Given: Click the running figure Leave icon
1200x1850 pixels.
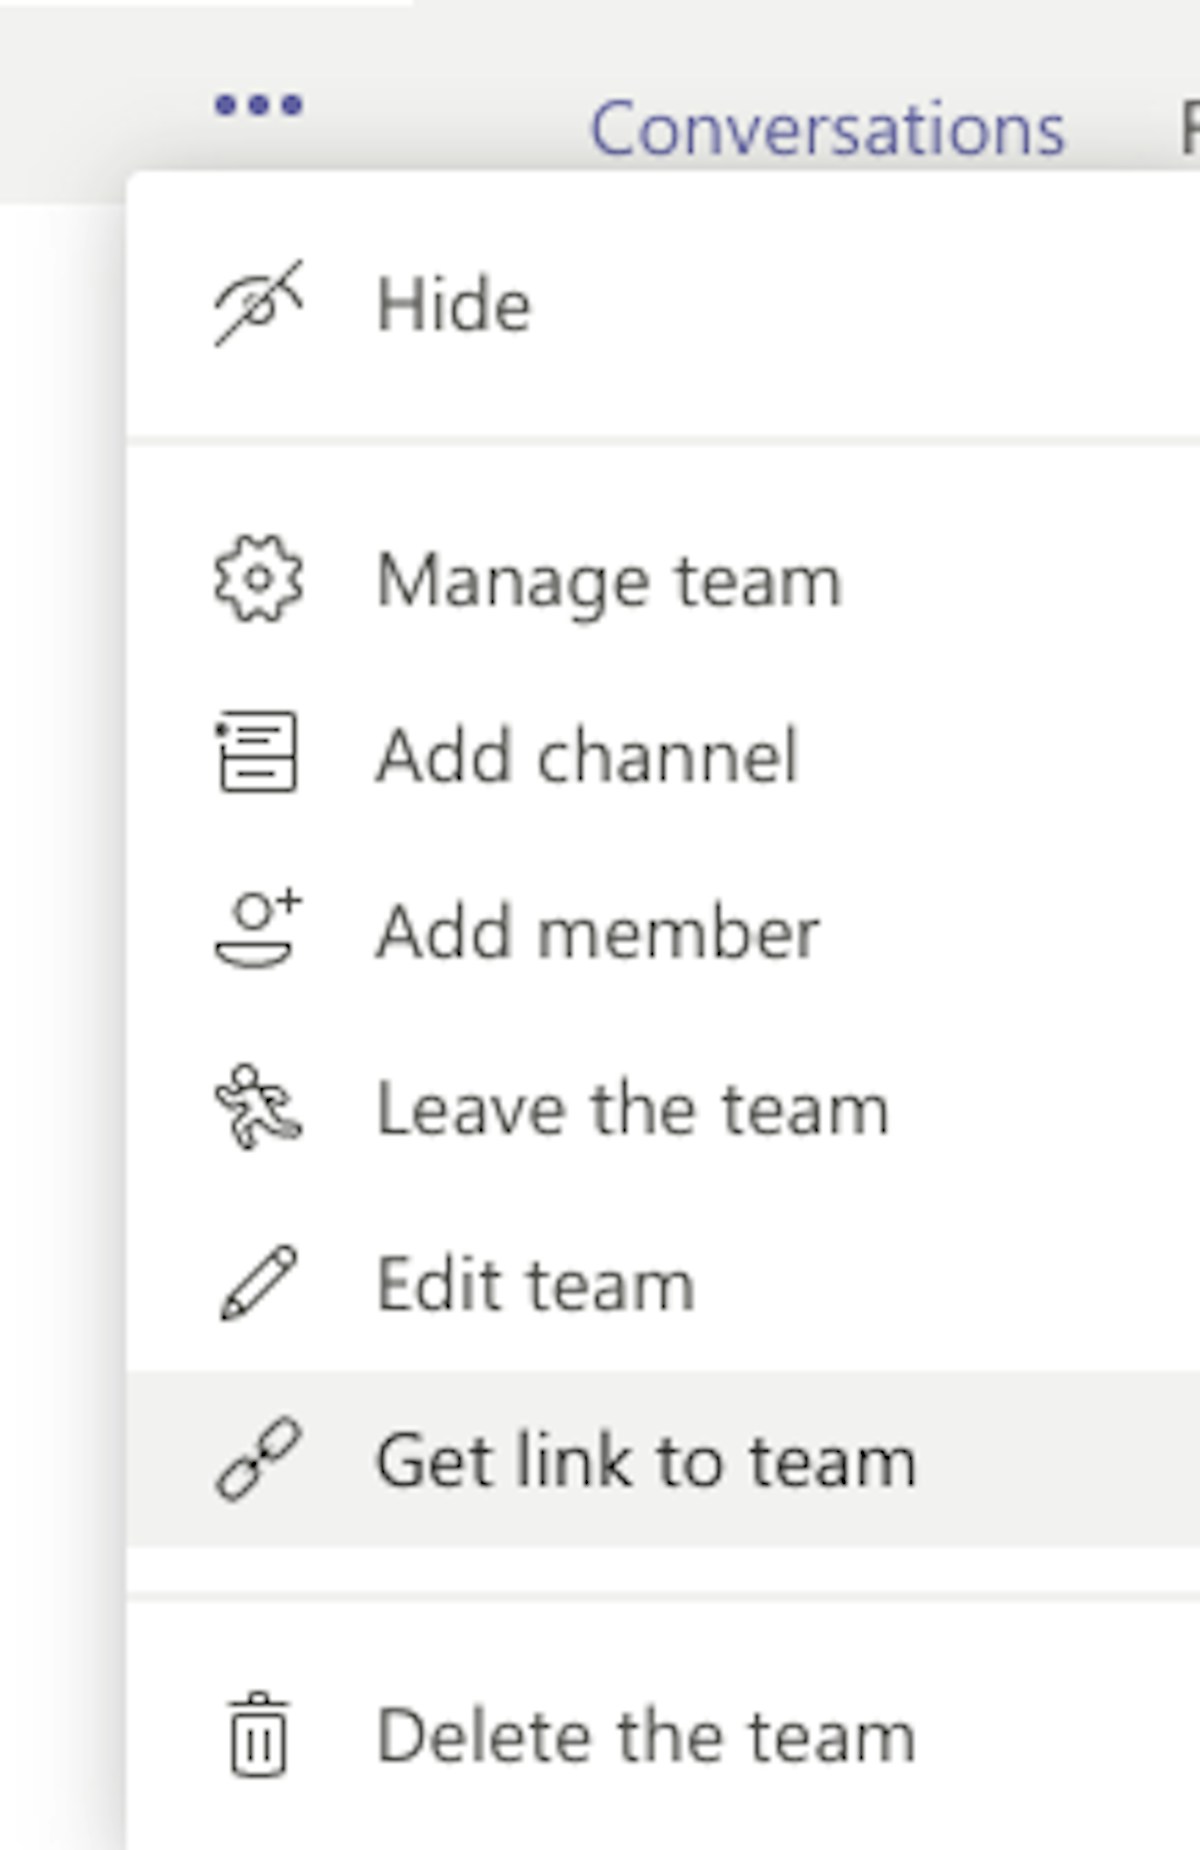Looking at the screenshot, I should point(257,1106).
